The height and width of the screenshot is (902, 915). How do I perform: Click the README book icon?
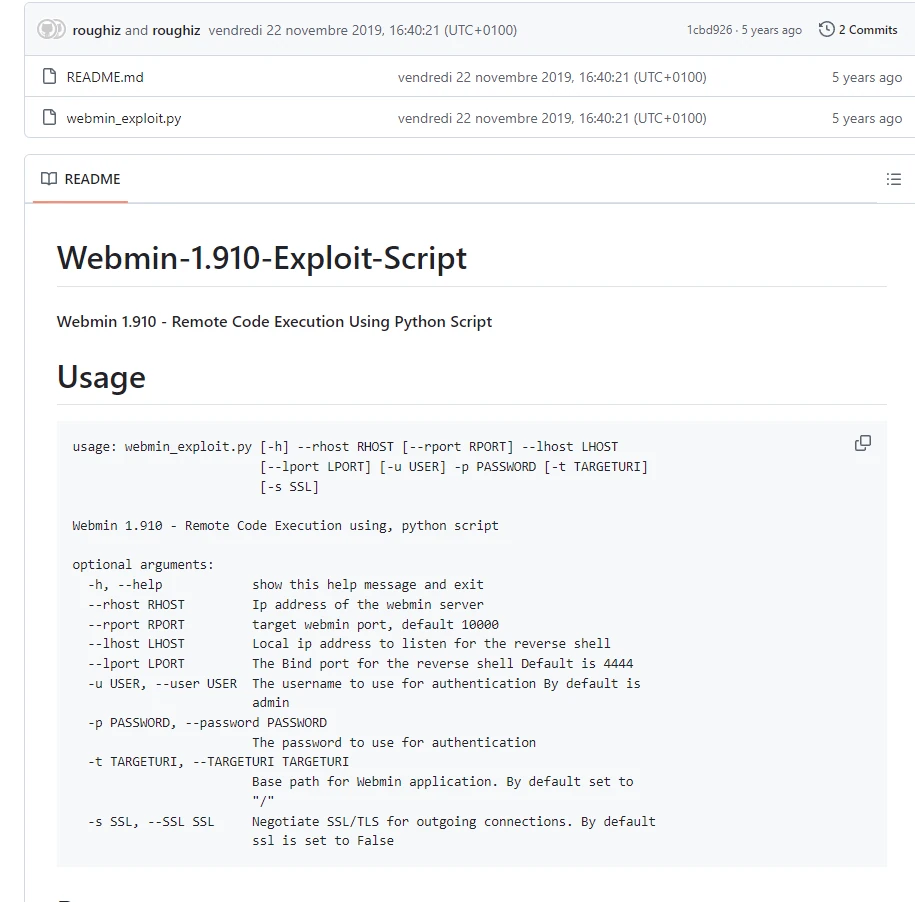point(49,179)
